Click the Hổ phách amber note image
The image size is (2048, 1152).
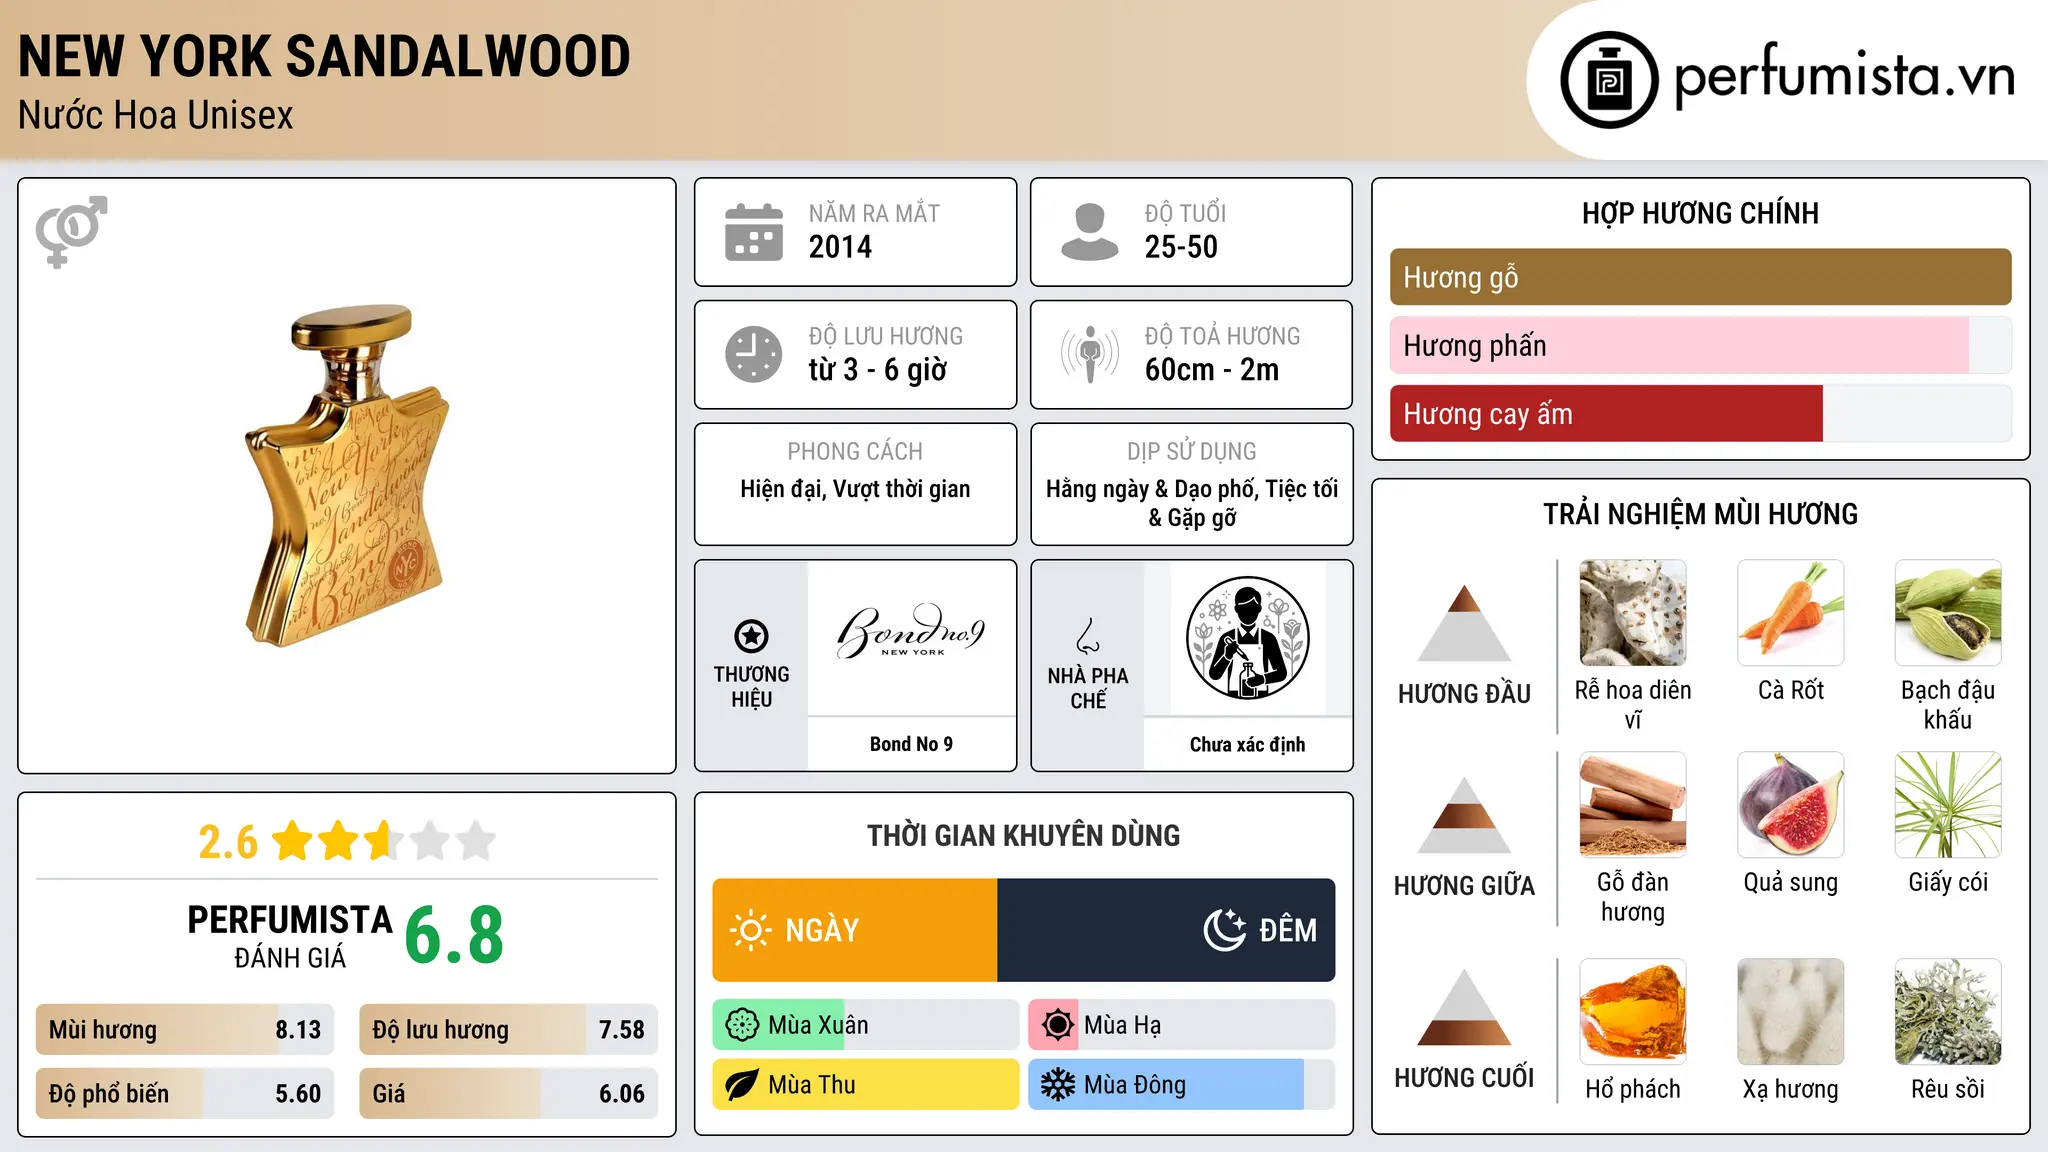1632,1011
